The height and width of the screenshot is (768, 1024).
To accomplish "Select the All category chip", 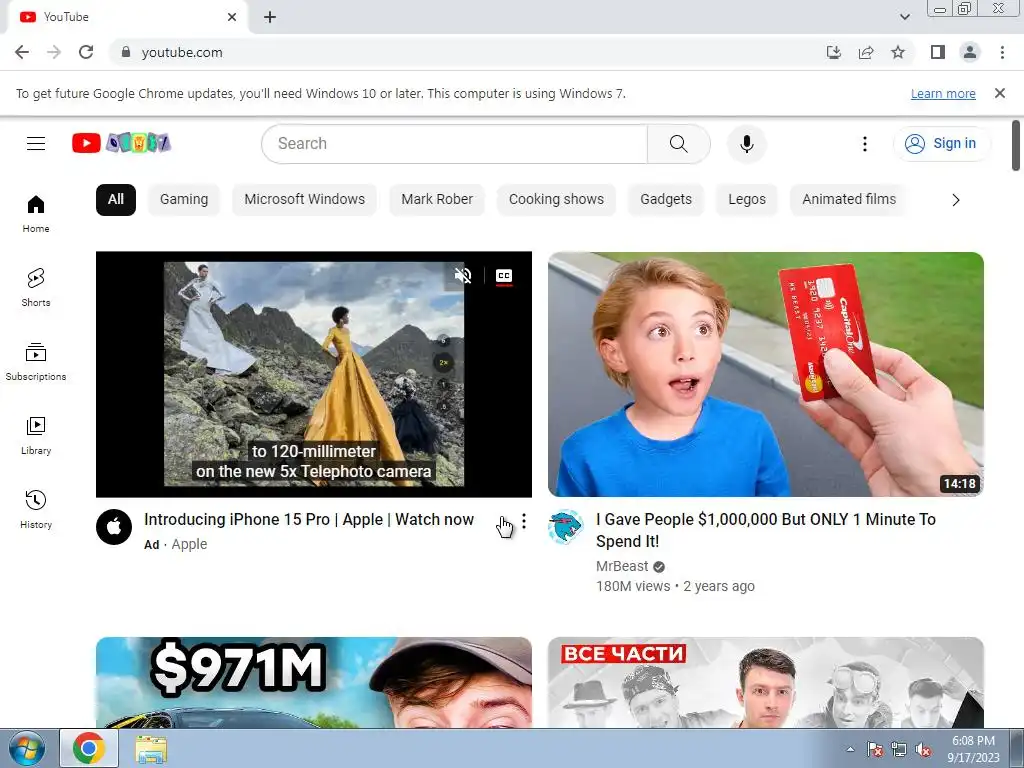I will click(x=116, y=199).
